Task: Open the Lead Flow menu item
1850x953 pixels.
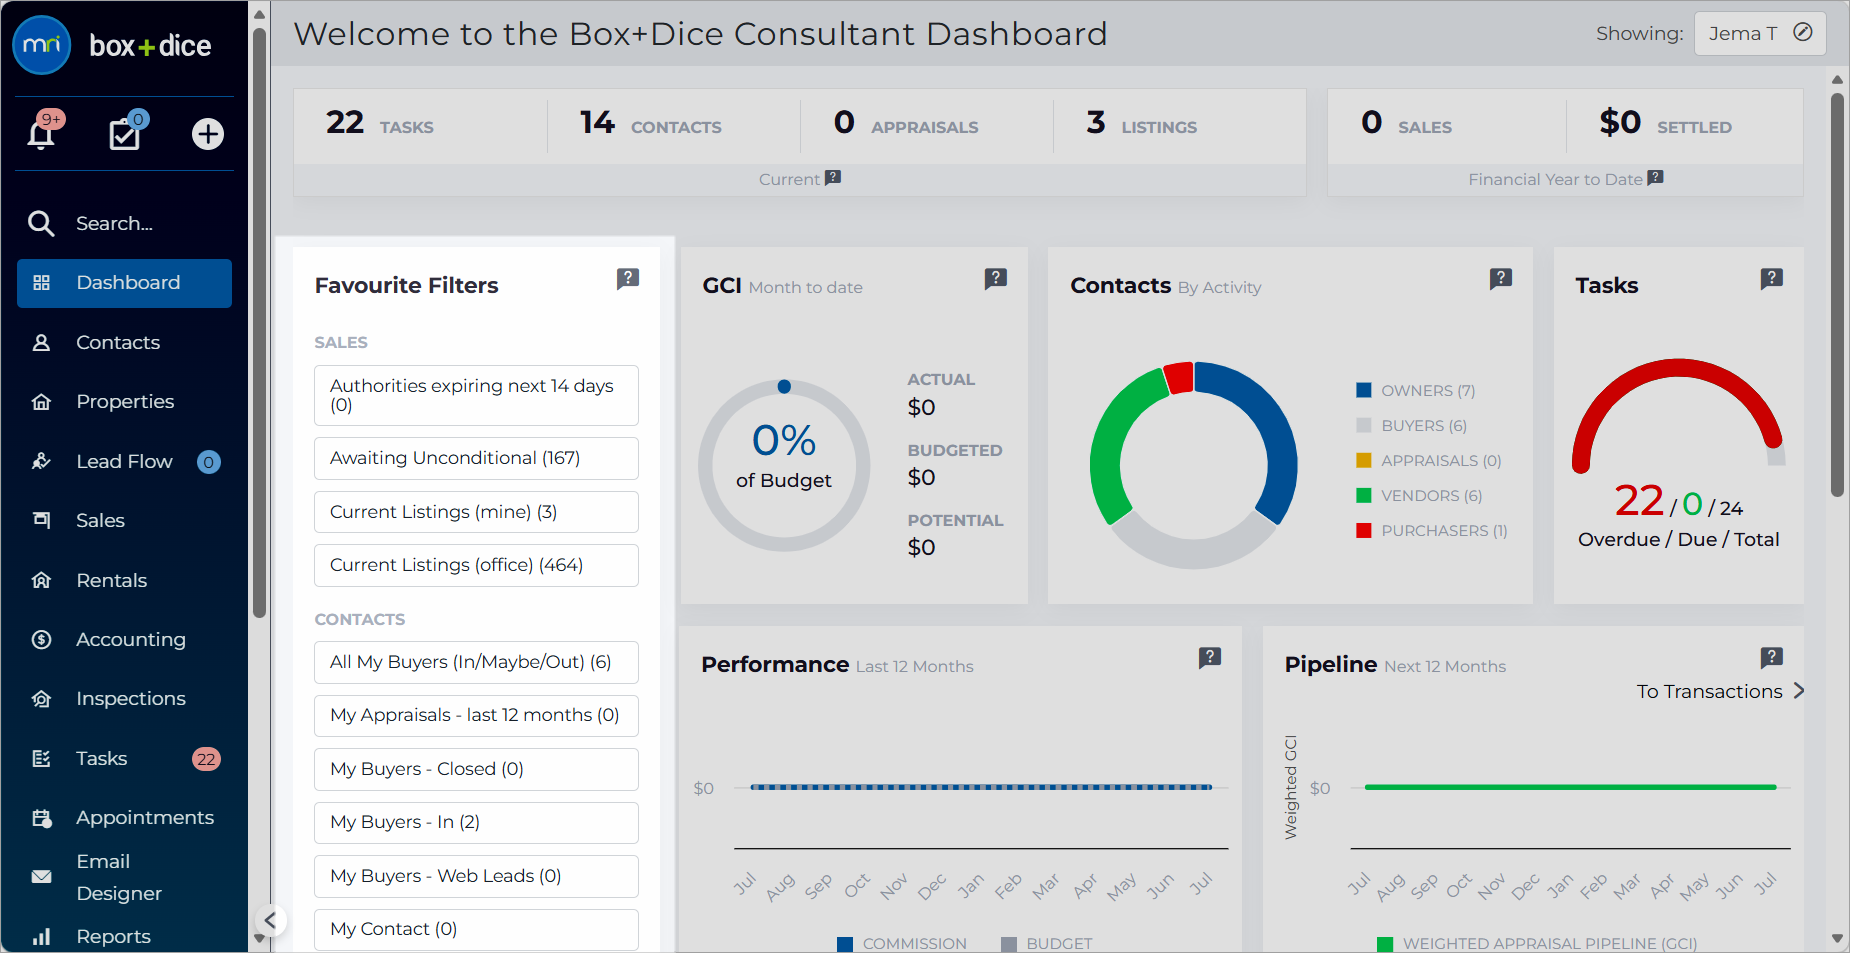Action: click(125, 461)
